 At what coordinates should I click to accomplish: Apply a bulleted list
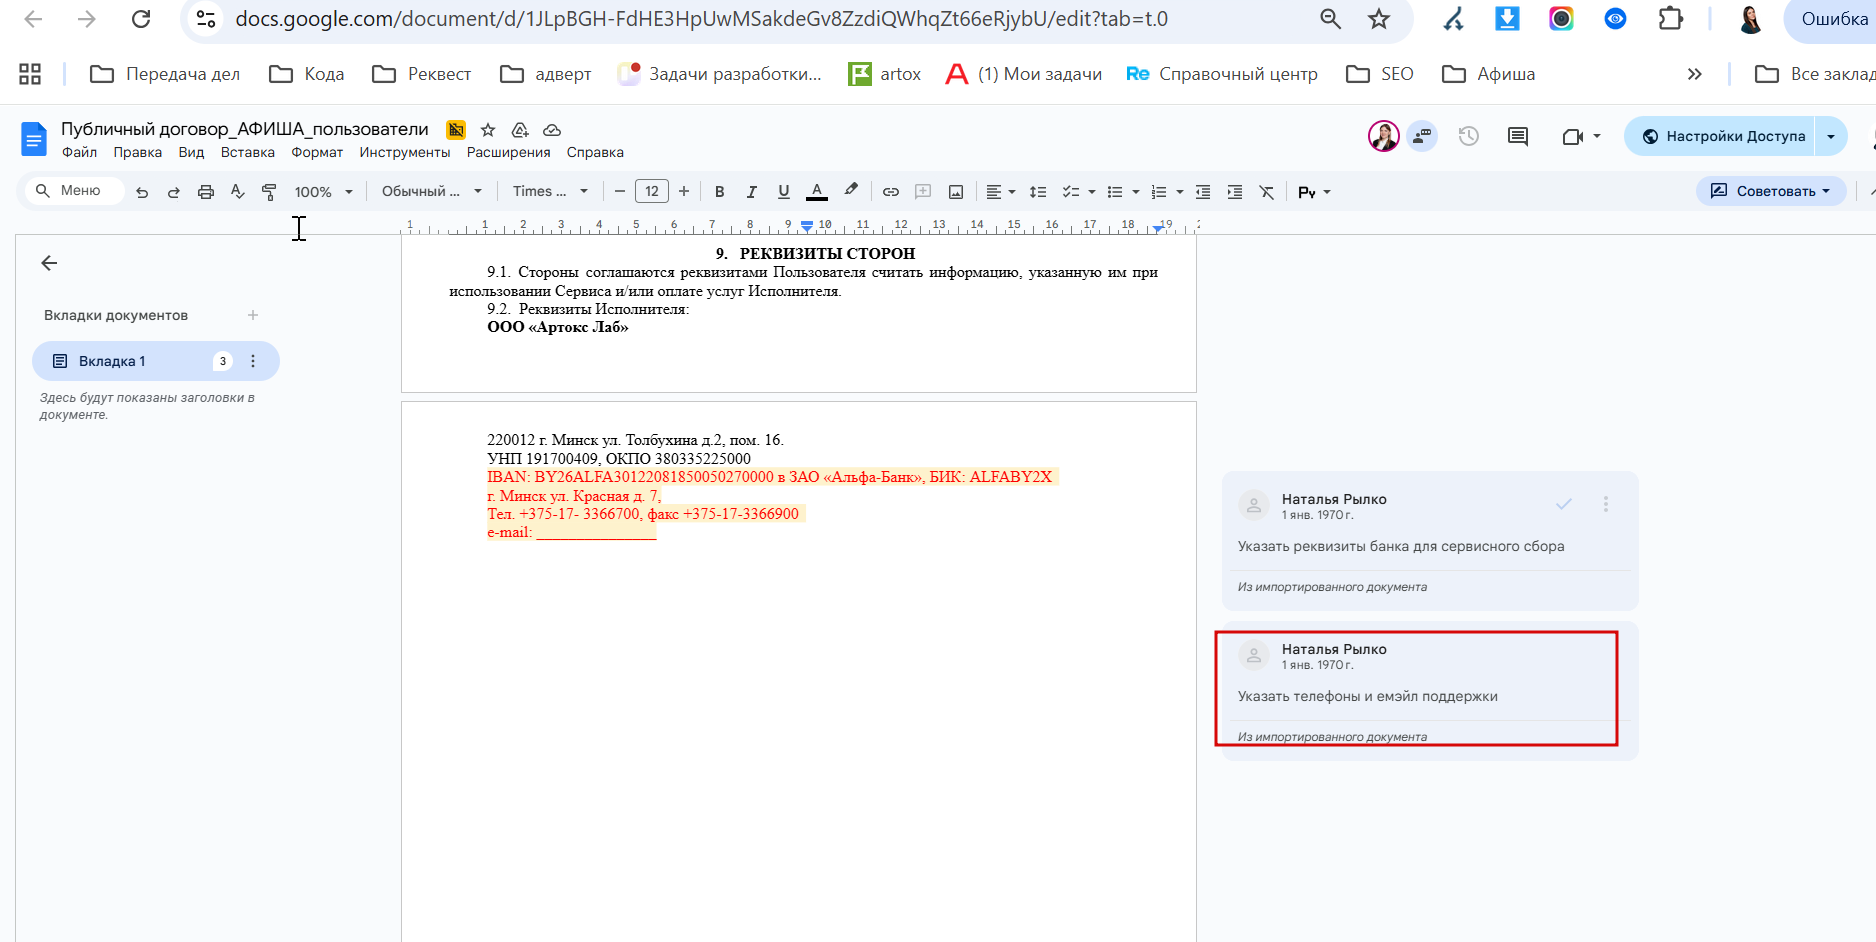tap(1115, 192)
